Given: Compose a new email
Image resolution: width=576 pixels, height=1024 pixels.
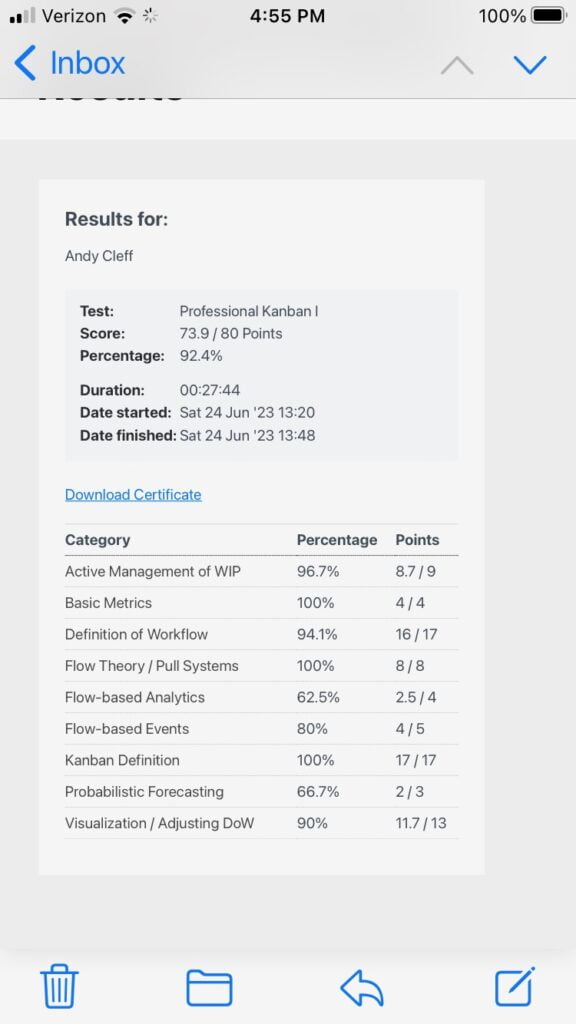Looking at the screenshot, I should coord(515,987).
